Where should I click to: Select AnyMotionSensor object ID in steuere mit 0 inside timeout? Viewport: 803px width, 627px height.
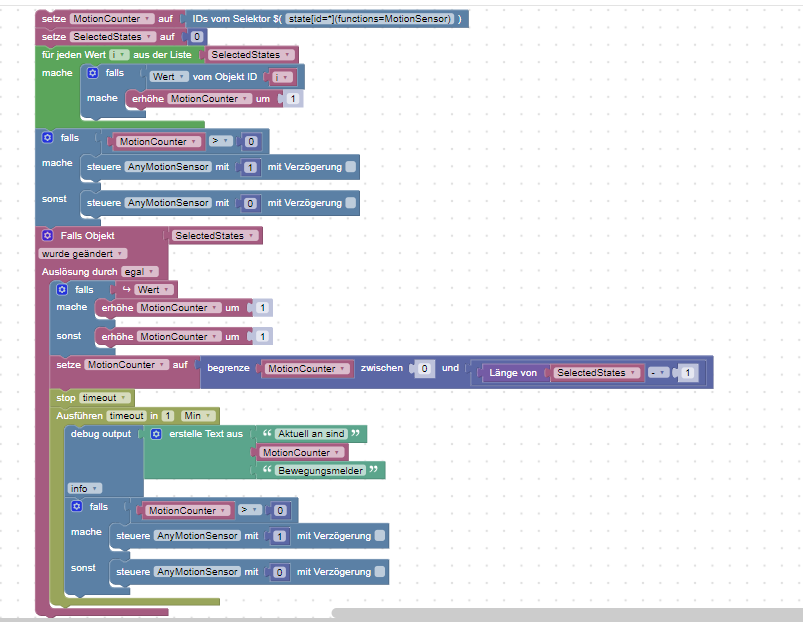(x=198, y=572)
